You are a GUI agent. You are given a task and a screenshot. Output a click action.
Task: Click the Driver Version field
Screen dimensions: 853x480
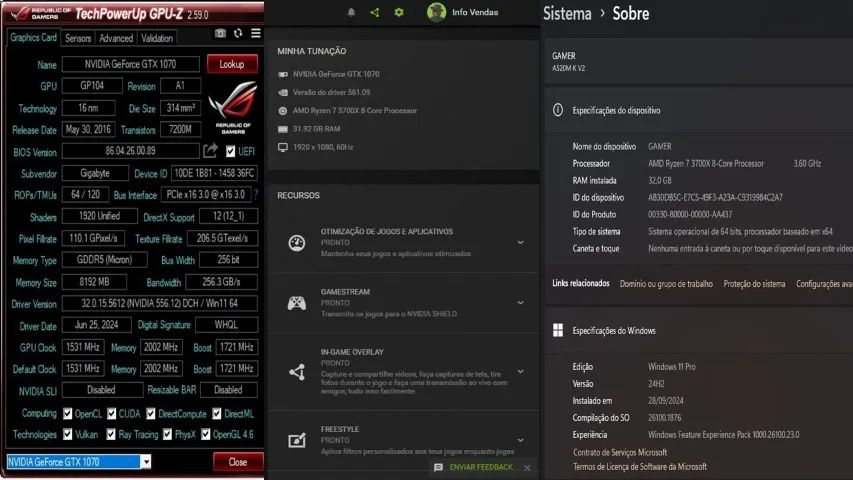tap(160, 303)
